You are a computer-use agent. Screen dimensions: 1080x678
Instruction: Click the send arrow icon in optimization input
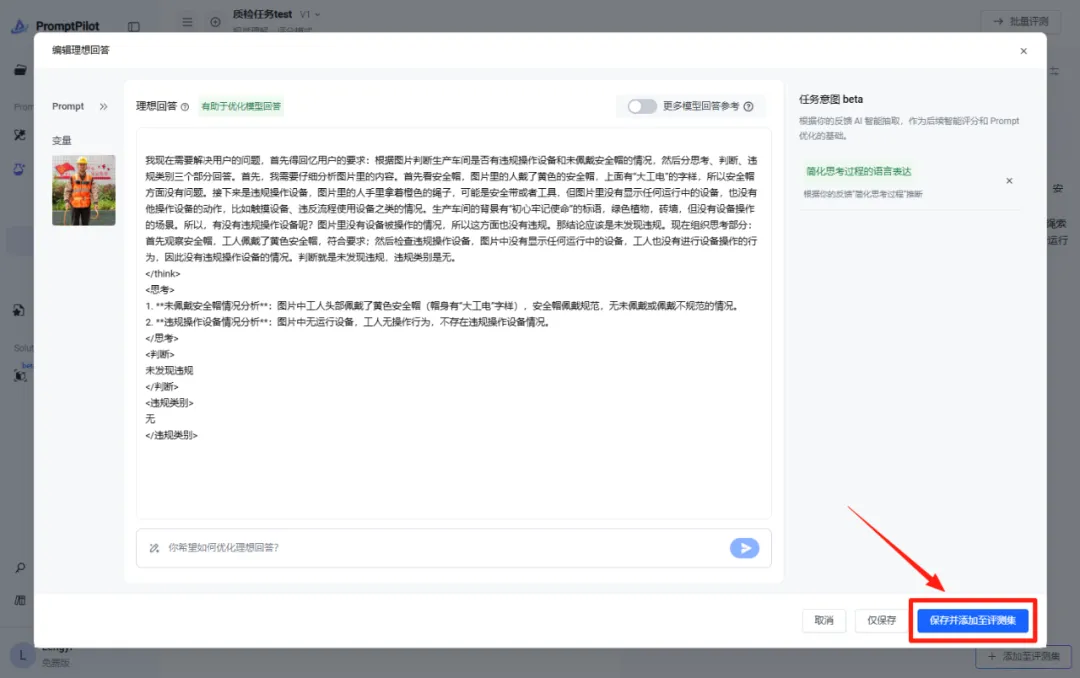(745, 548)
